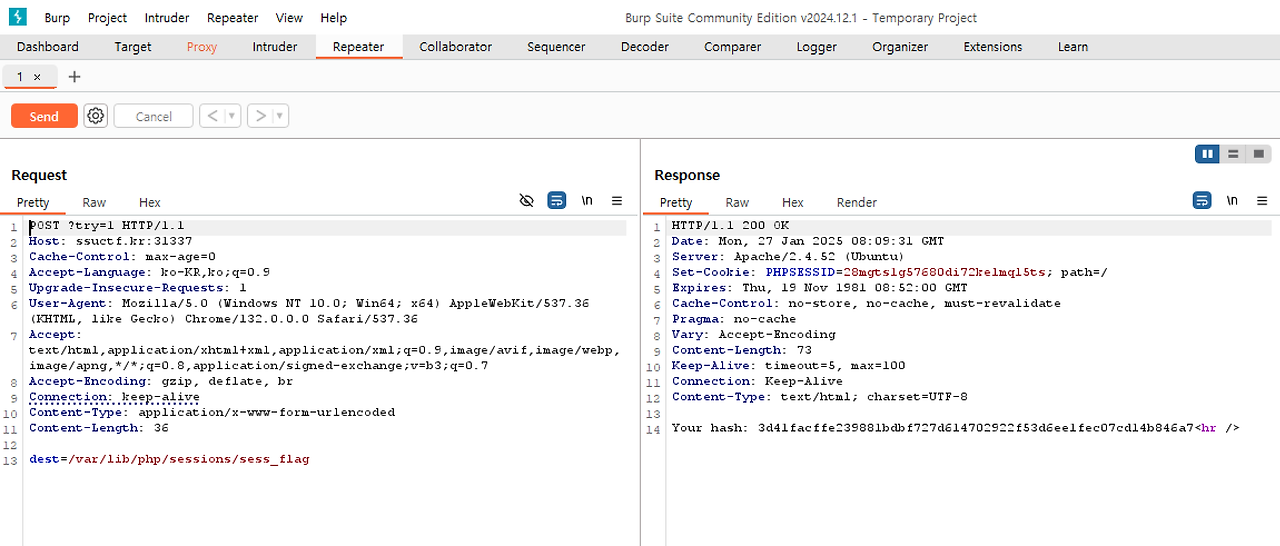Screen dimensions: 1280x546
Task: Show Response newline characters \n toggle
Action: 1232,201
